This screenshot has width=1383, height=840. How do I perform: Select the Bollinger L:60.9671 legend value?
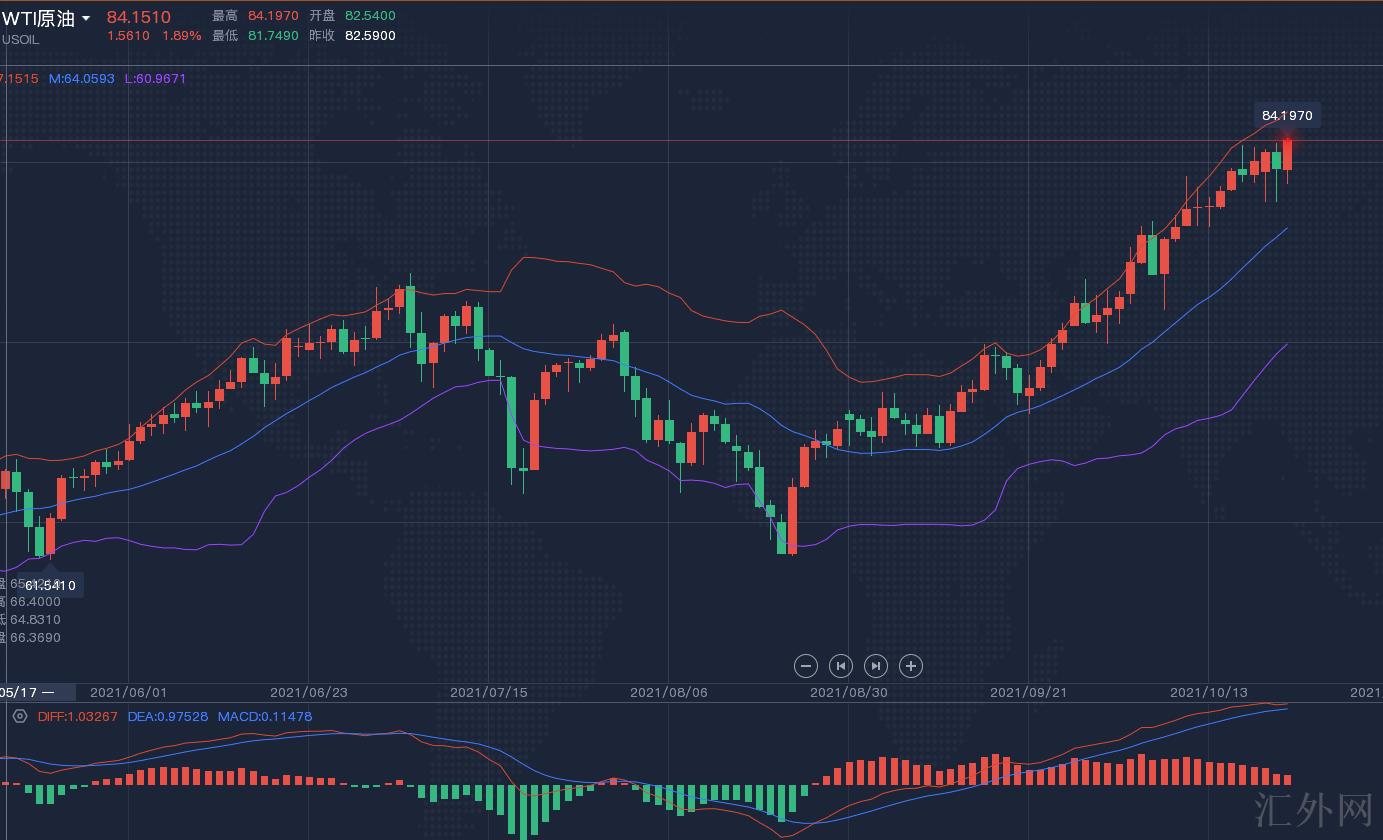(x=155, y=78)
